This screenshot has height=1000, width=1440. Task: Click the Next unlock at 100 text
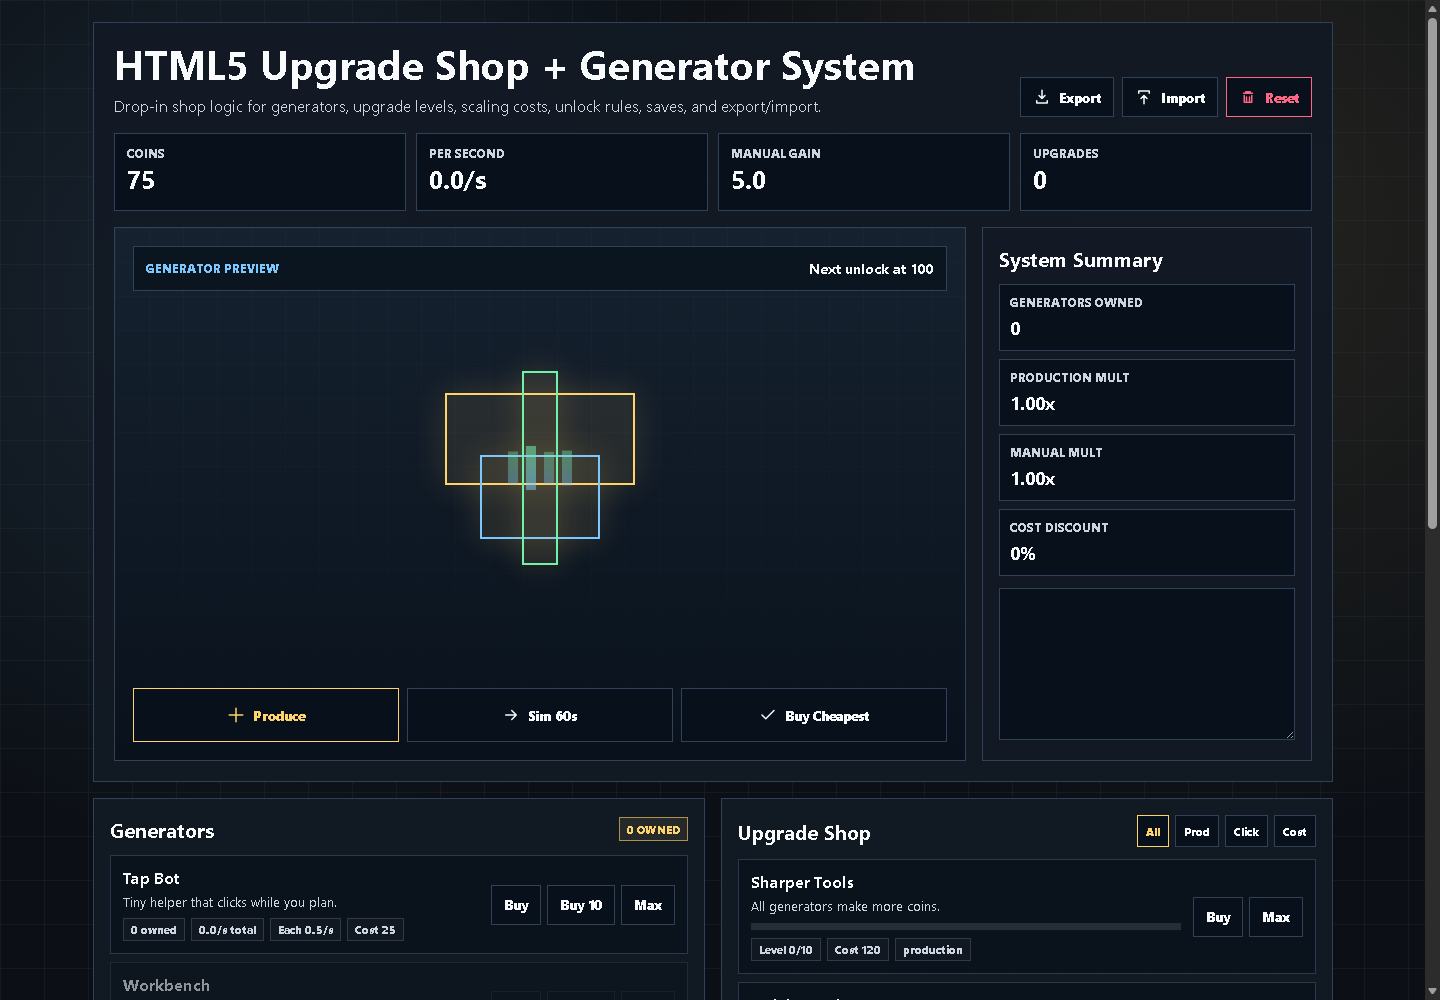(x=871, y=269)
